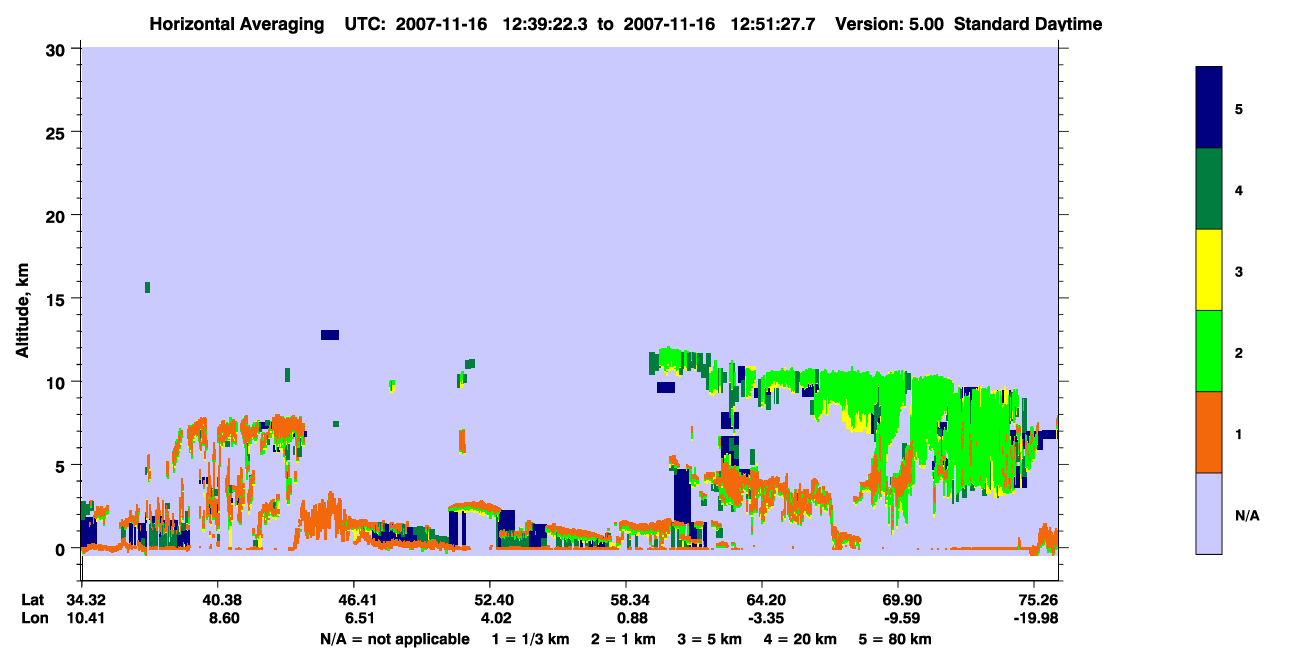
Task: Click the bright green level 2 colorbar segment
Action: point(1209,351)
